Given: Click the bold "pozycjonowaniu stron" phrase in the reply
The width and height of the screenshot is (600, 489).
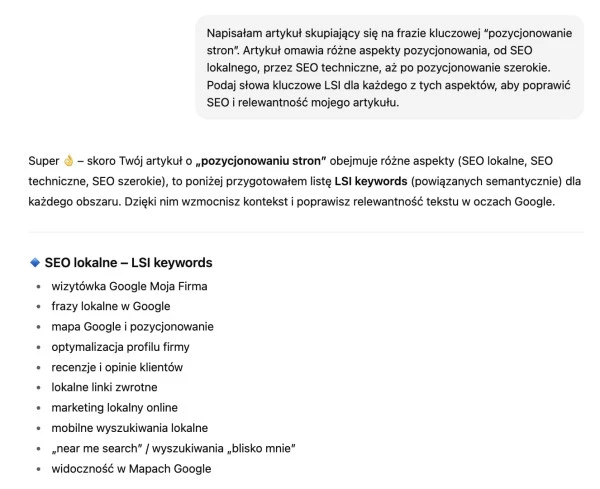Looking at the screenshot, I should point(259,161).
